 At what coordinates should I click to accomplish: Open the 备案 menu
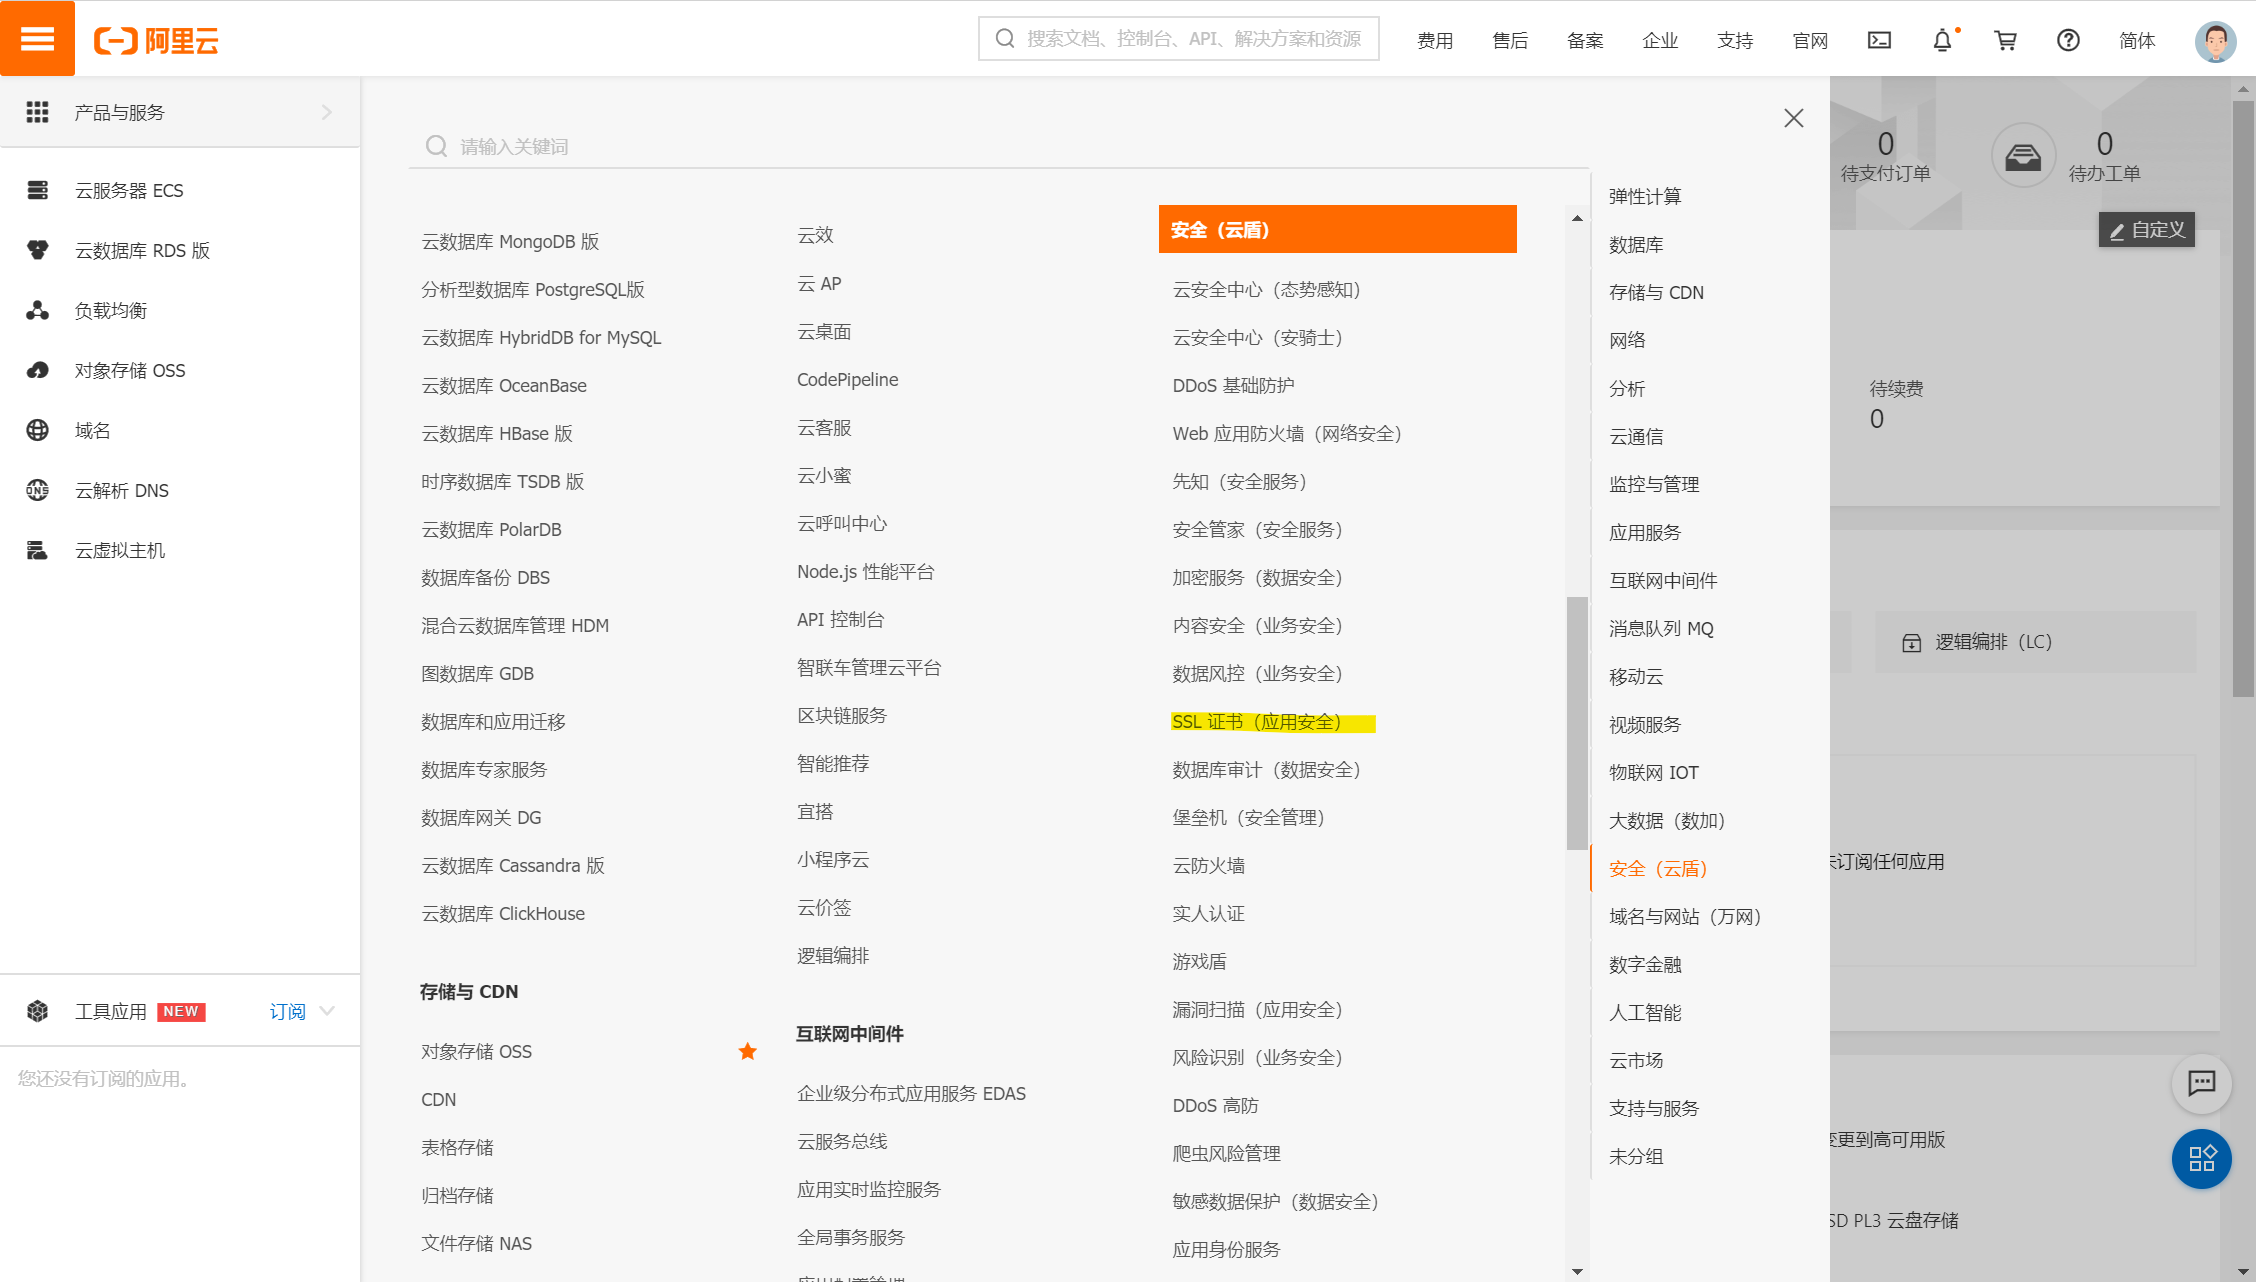[1585, 40]
